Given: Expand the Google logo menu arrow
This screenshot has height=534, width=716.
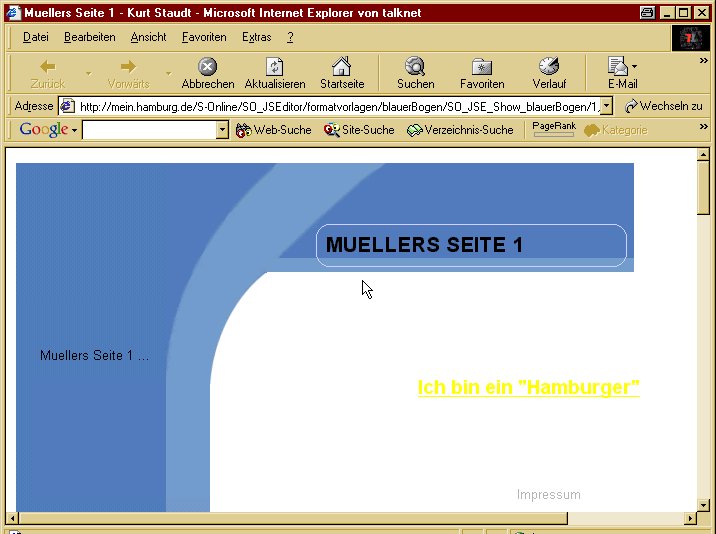Looking at the screenshot, I should coord(74,131).
